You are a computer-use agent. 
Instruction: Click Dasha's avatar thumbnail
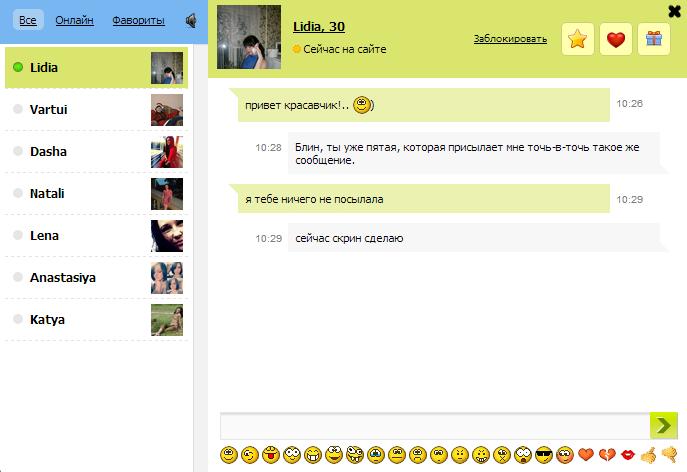(x=167, y=152)
